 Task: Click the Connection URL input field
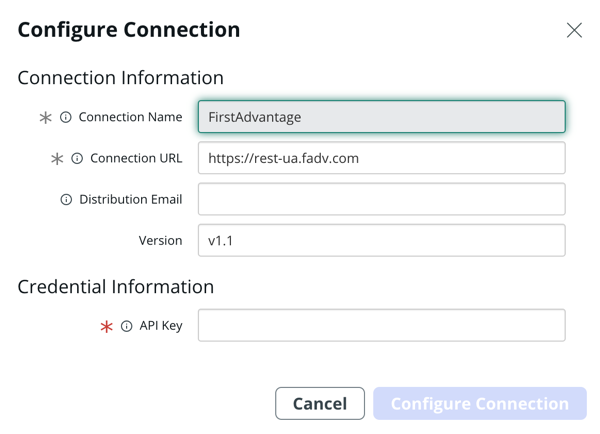[382, 158]
